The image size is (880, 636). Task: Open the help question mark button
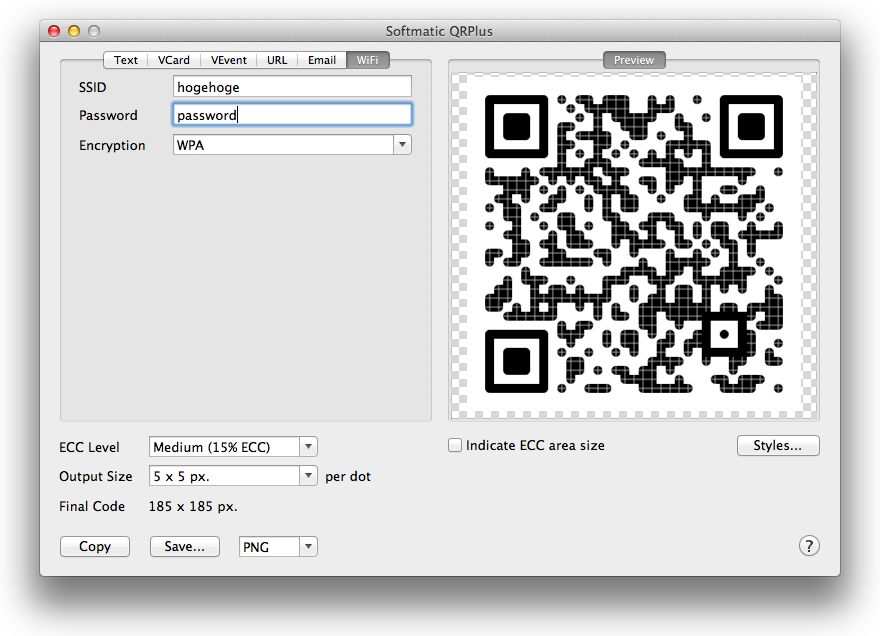point(809,546)
